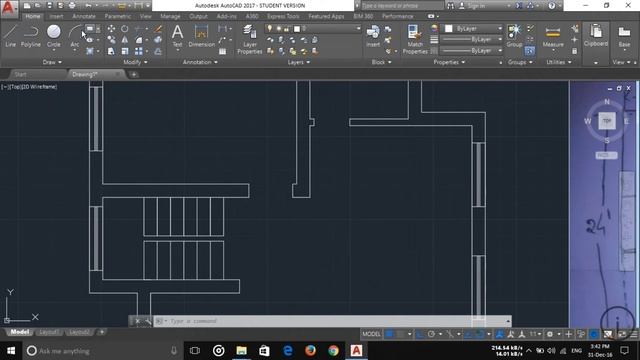Screen dimensions: 640x360
Task: Switch to the Model layout tab
Action: 20,332
